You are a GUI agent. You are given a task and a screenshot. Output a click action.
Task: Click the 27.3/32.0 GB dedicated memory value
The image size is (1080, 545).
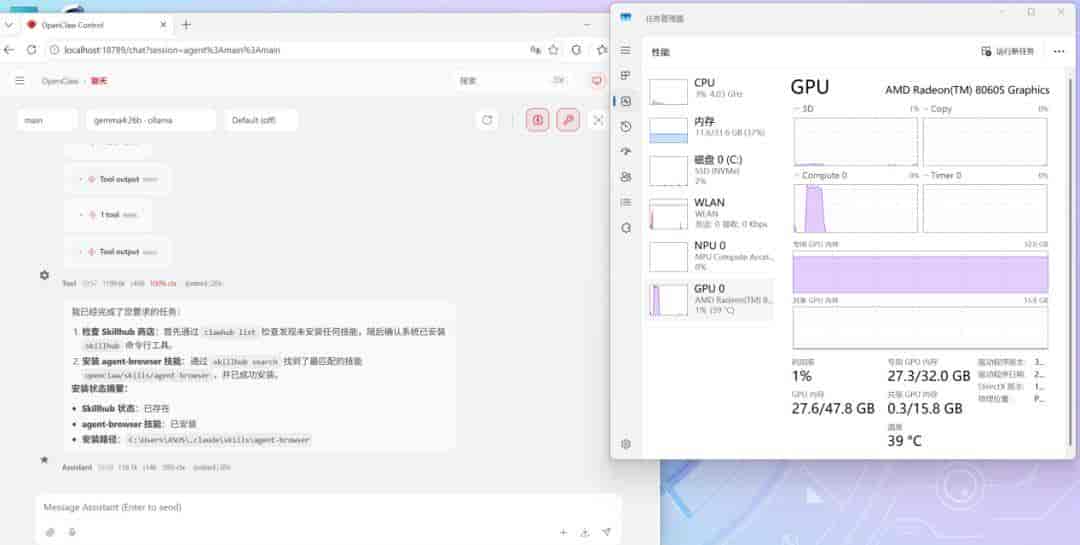(928, 376)
